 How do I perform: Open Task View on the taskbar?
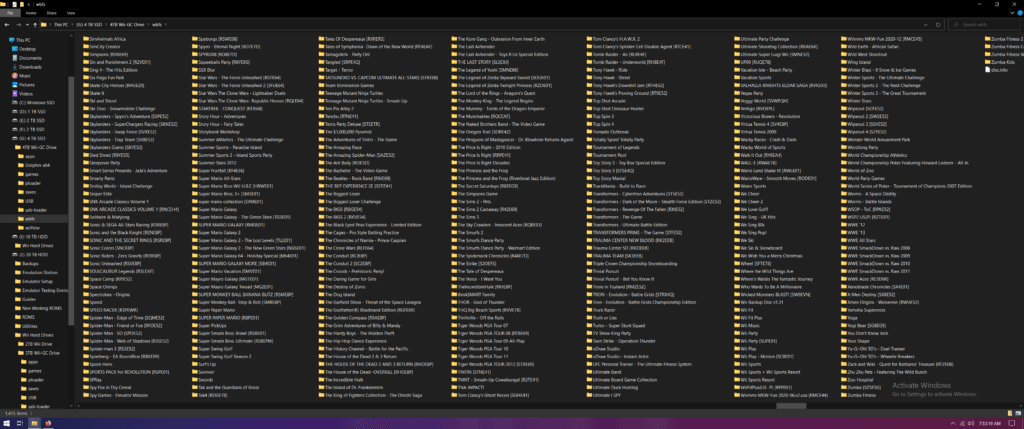pos(20,423)
